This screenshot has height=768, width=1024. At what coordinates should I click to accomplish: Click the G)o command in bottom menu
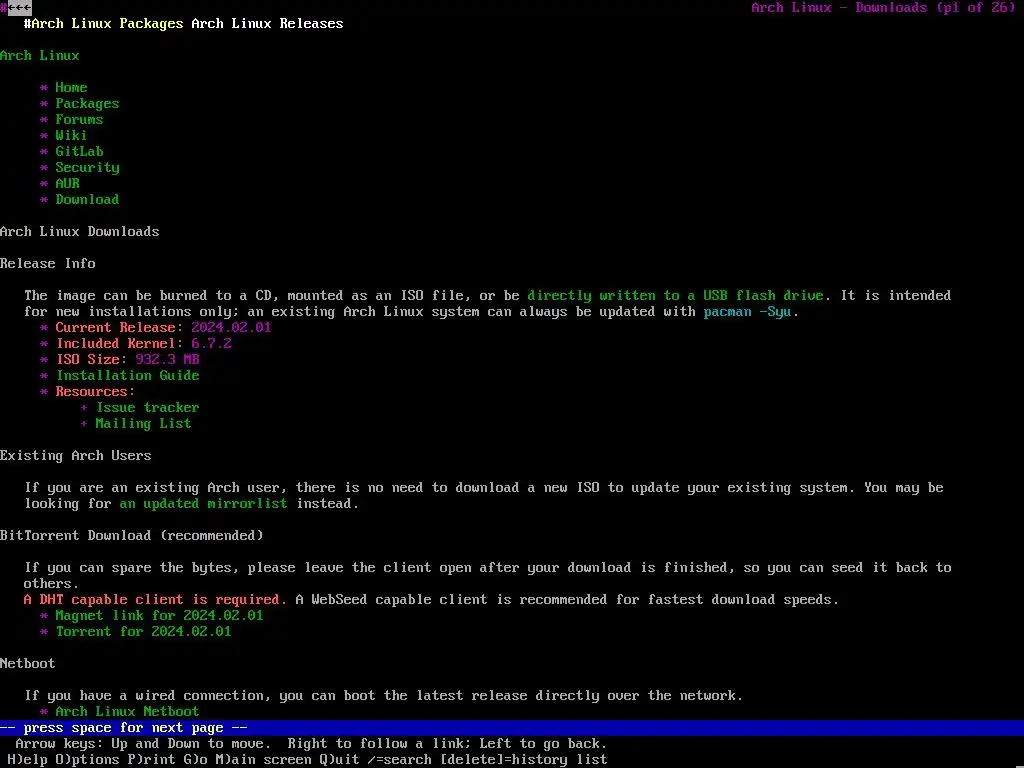pyautogui.click(x=195, y=760)
